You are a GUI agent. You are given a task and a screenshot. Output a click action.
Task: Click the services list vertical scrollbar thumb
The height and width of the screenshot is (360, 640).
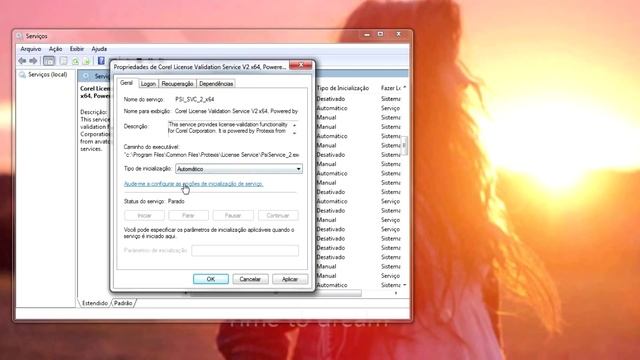[x=404, y=145]
